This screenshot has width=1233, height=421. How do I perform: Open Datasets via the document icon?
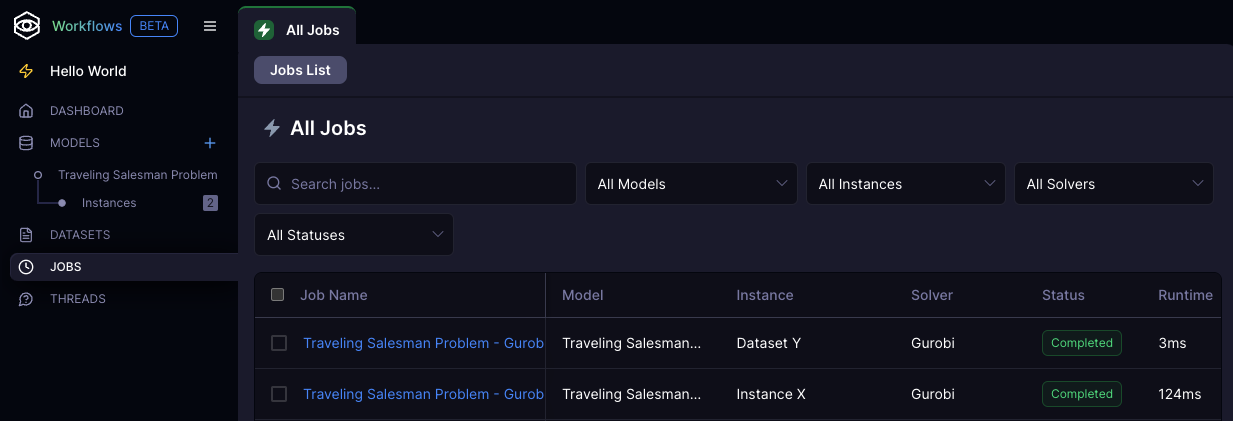pyautogui.click(x=27, y=235)
